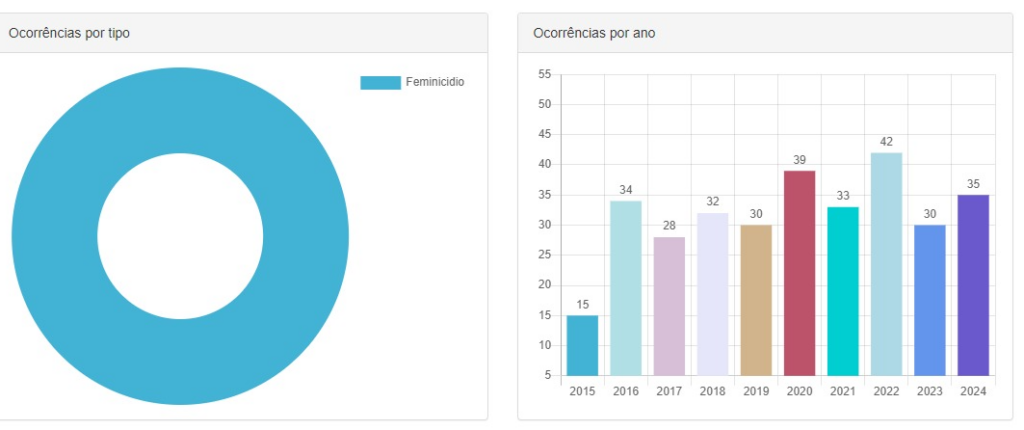Select the tan 2019 bar
Viewport: 1024px width, 430px height.
tap(756, 300)
